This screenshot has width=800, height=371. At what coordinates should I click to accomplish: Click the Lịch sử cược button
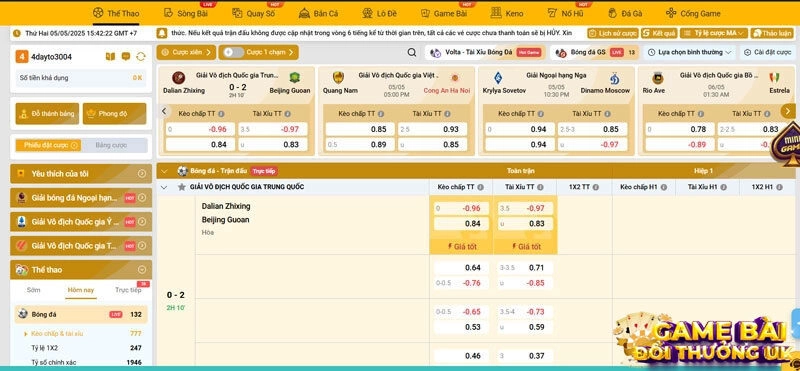[613, 33]
